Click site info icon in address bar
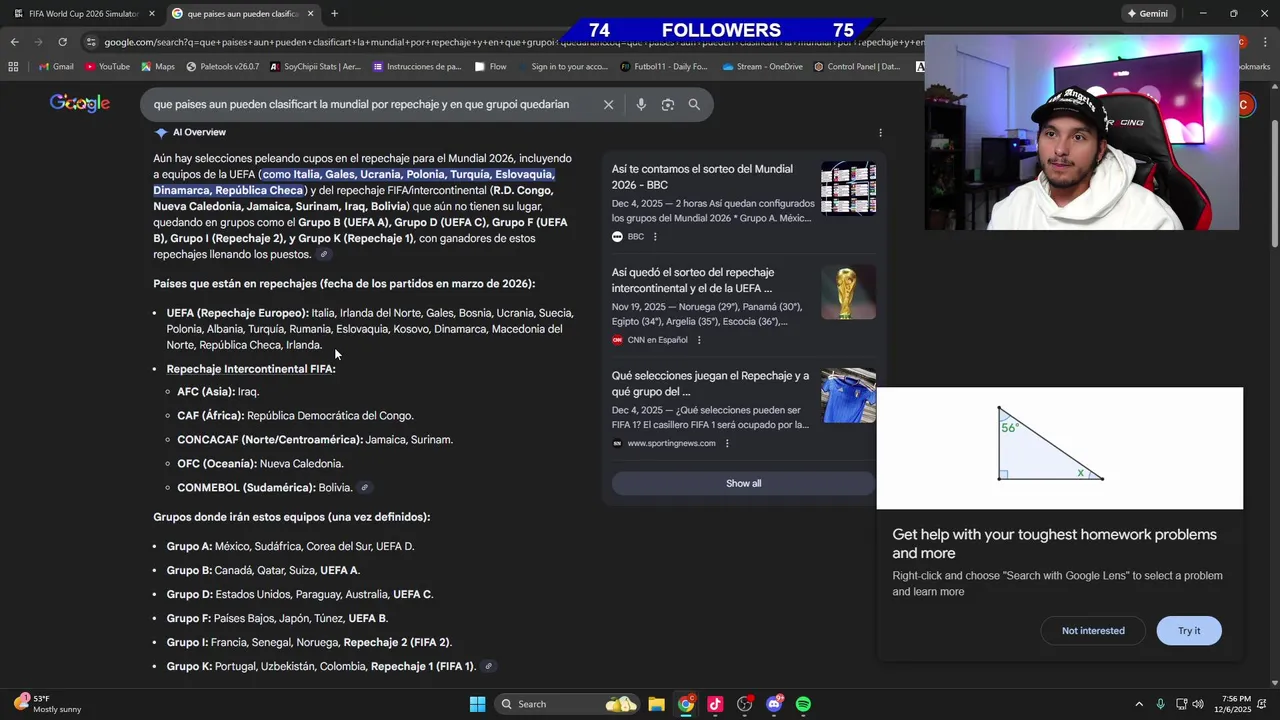 pyautogui.click(x=91, y=42)
